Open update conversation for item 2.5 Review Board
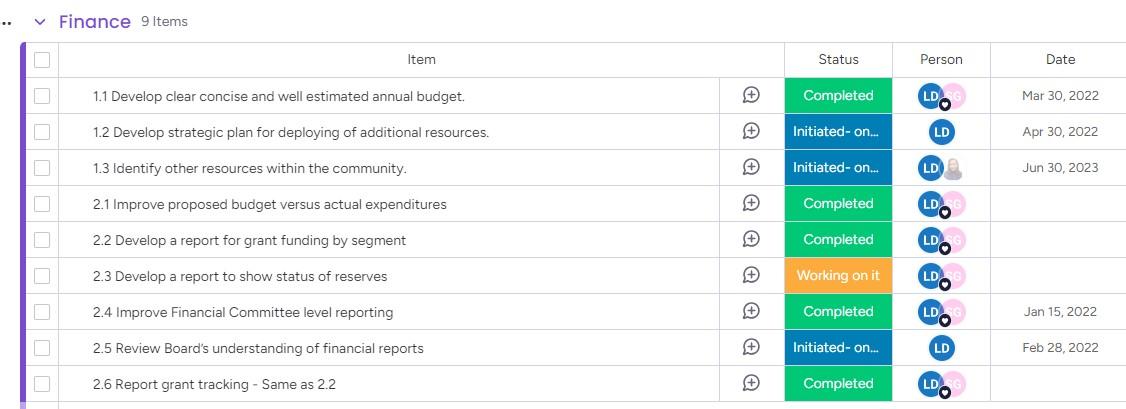 click(751, 348)
